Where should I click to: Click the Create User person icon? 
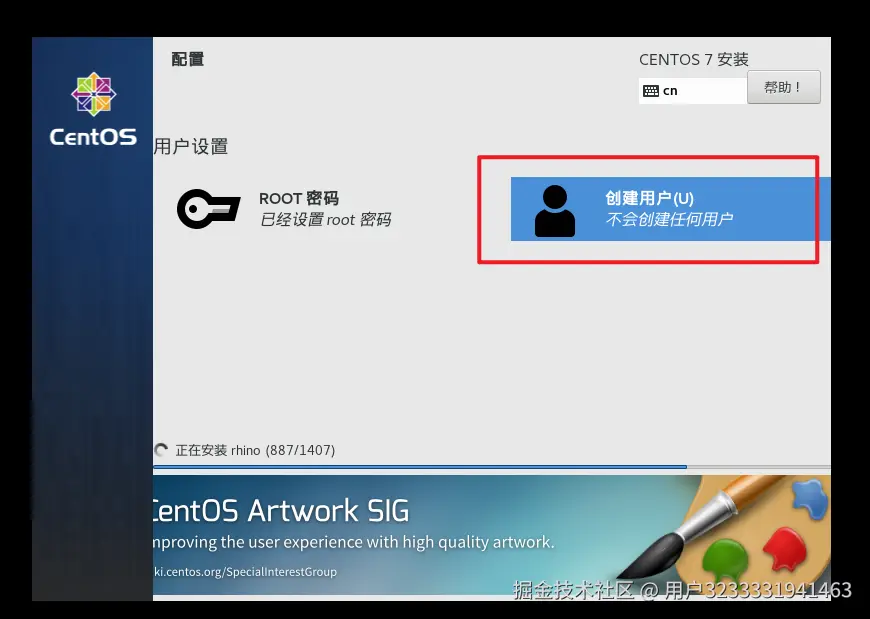pos(554,211)
